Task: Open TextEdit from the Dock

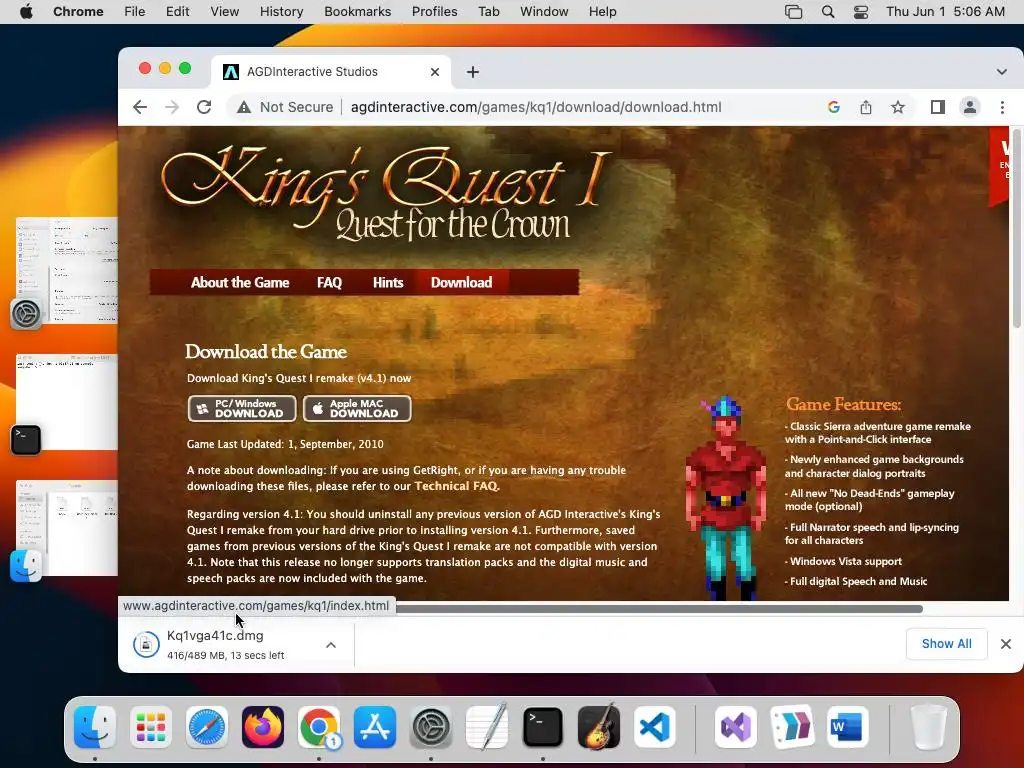Action: click(x=487, y=727)
